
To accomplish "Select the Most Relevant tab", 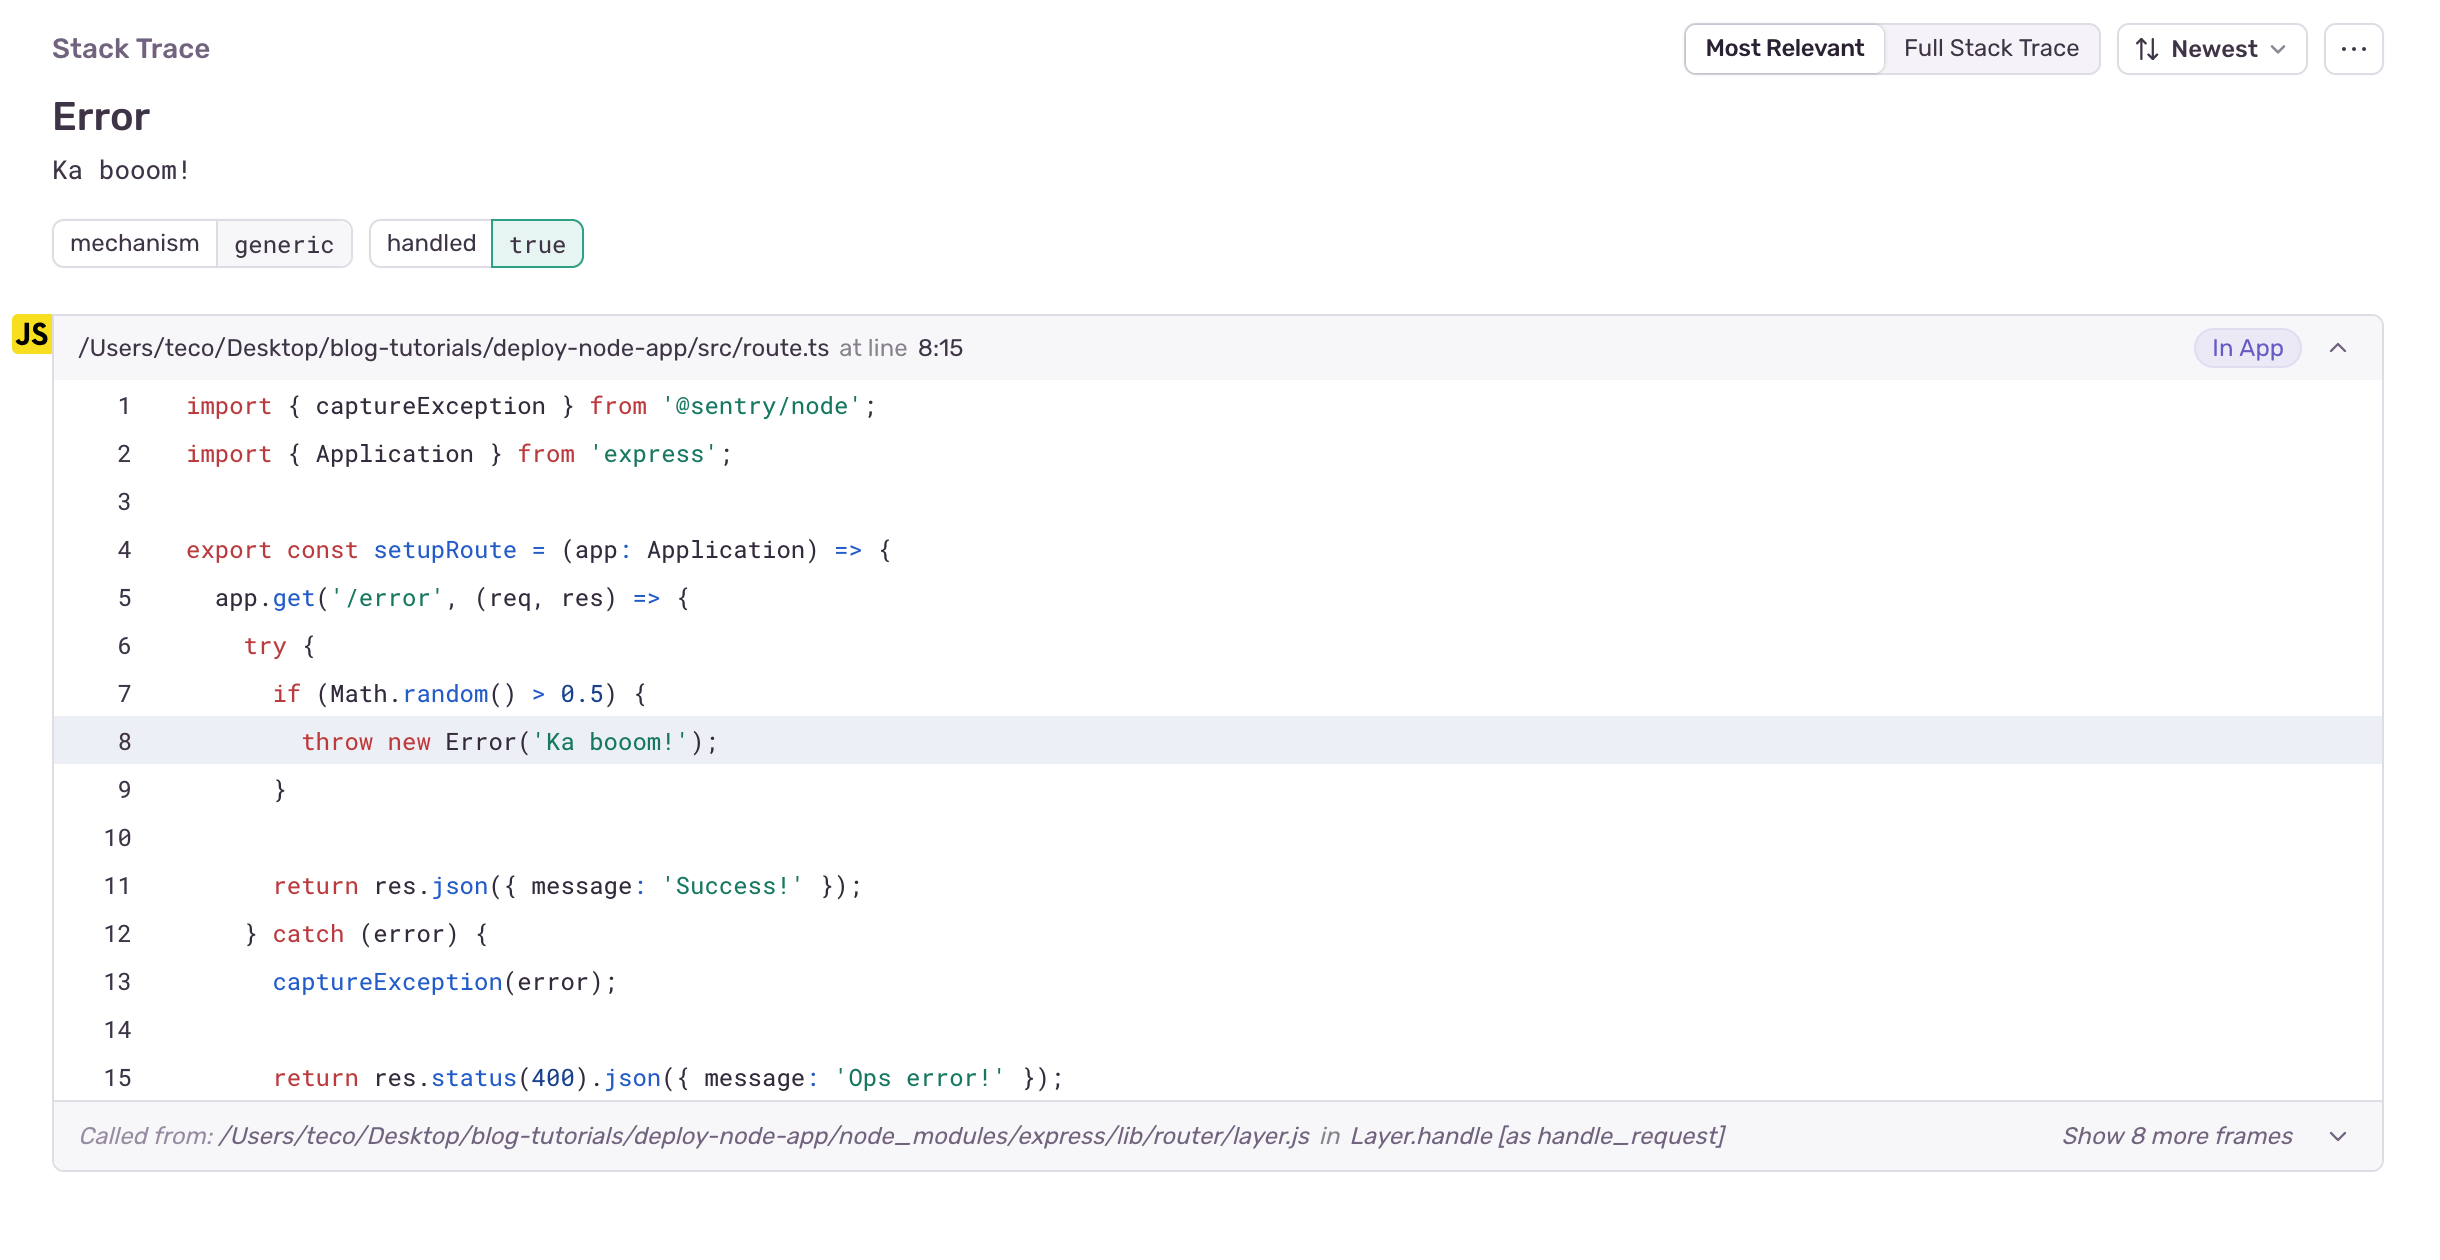I will click(1784, 47).
